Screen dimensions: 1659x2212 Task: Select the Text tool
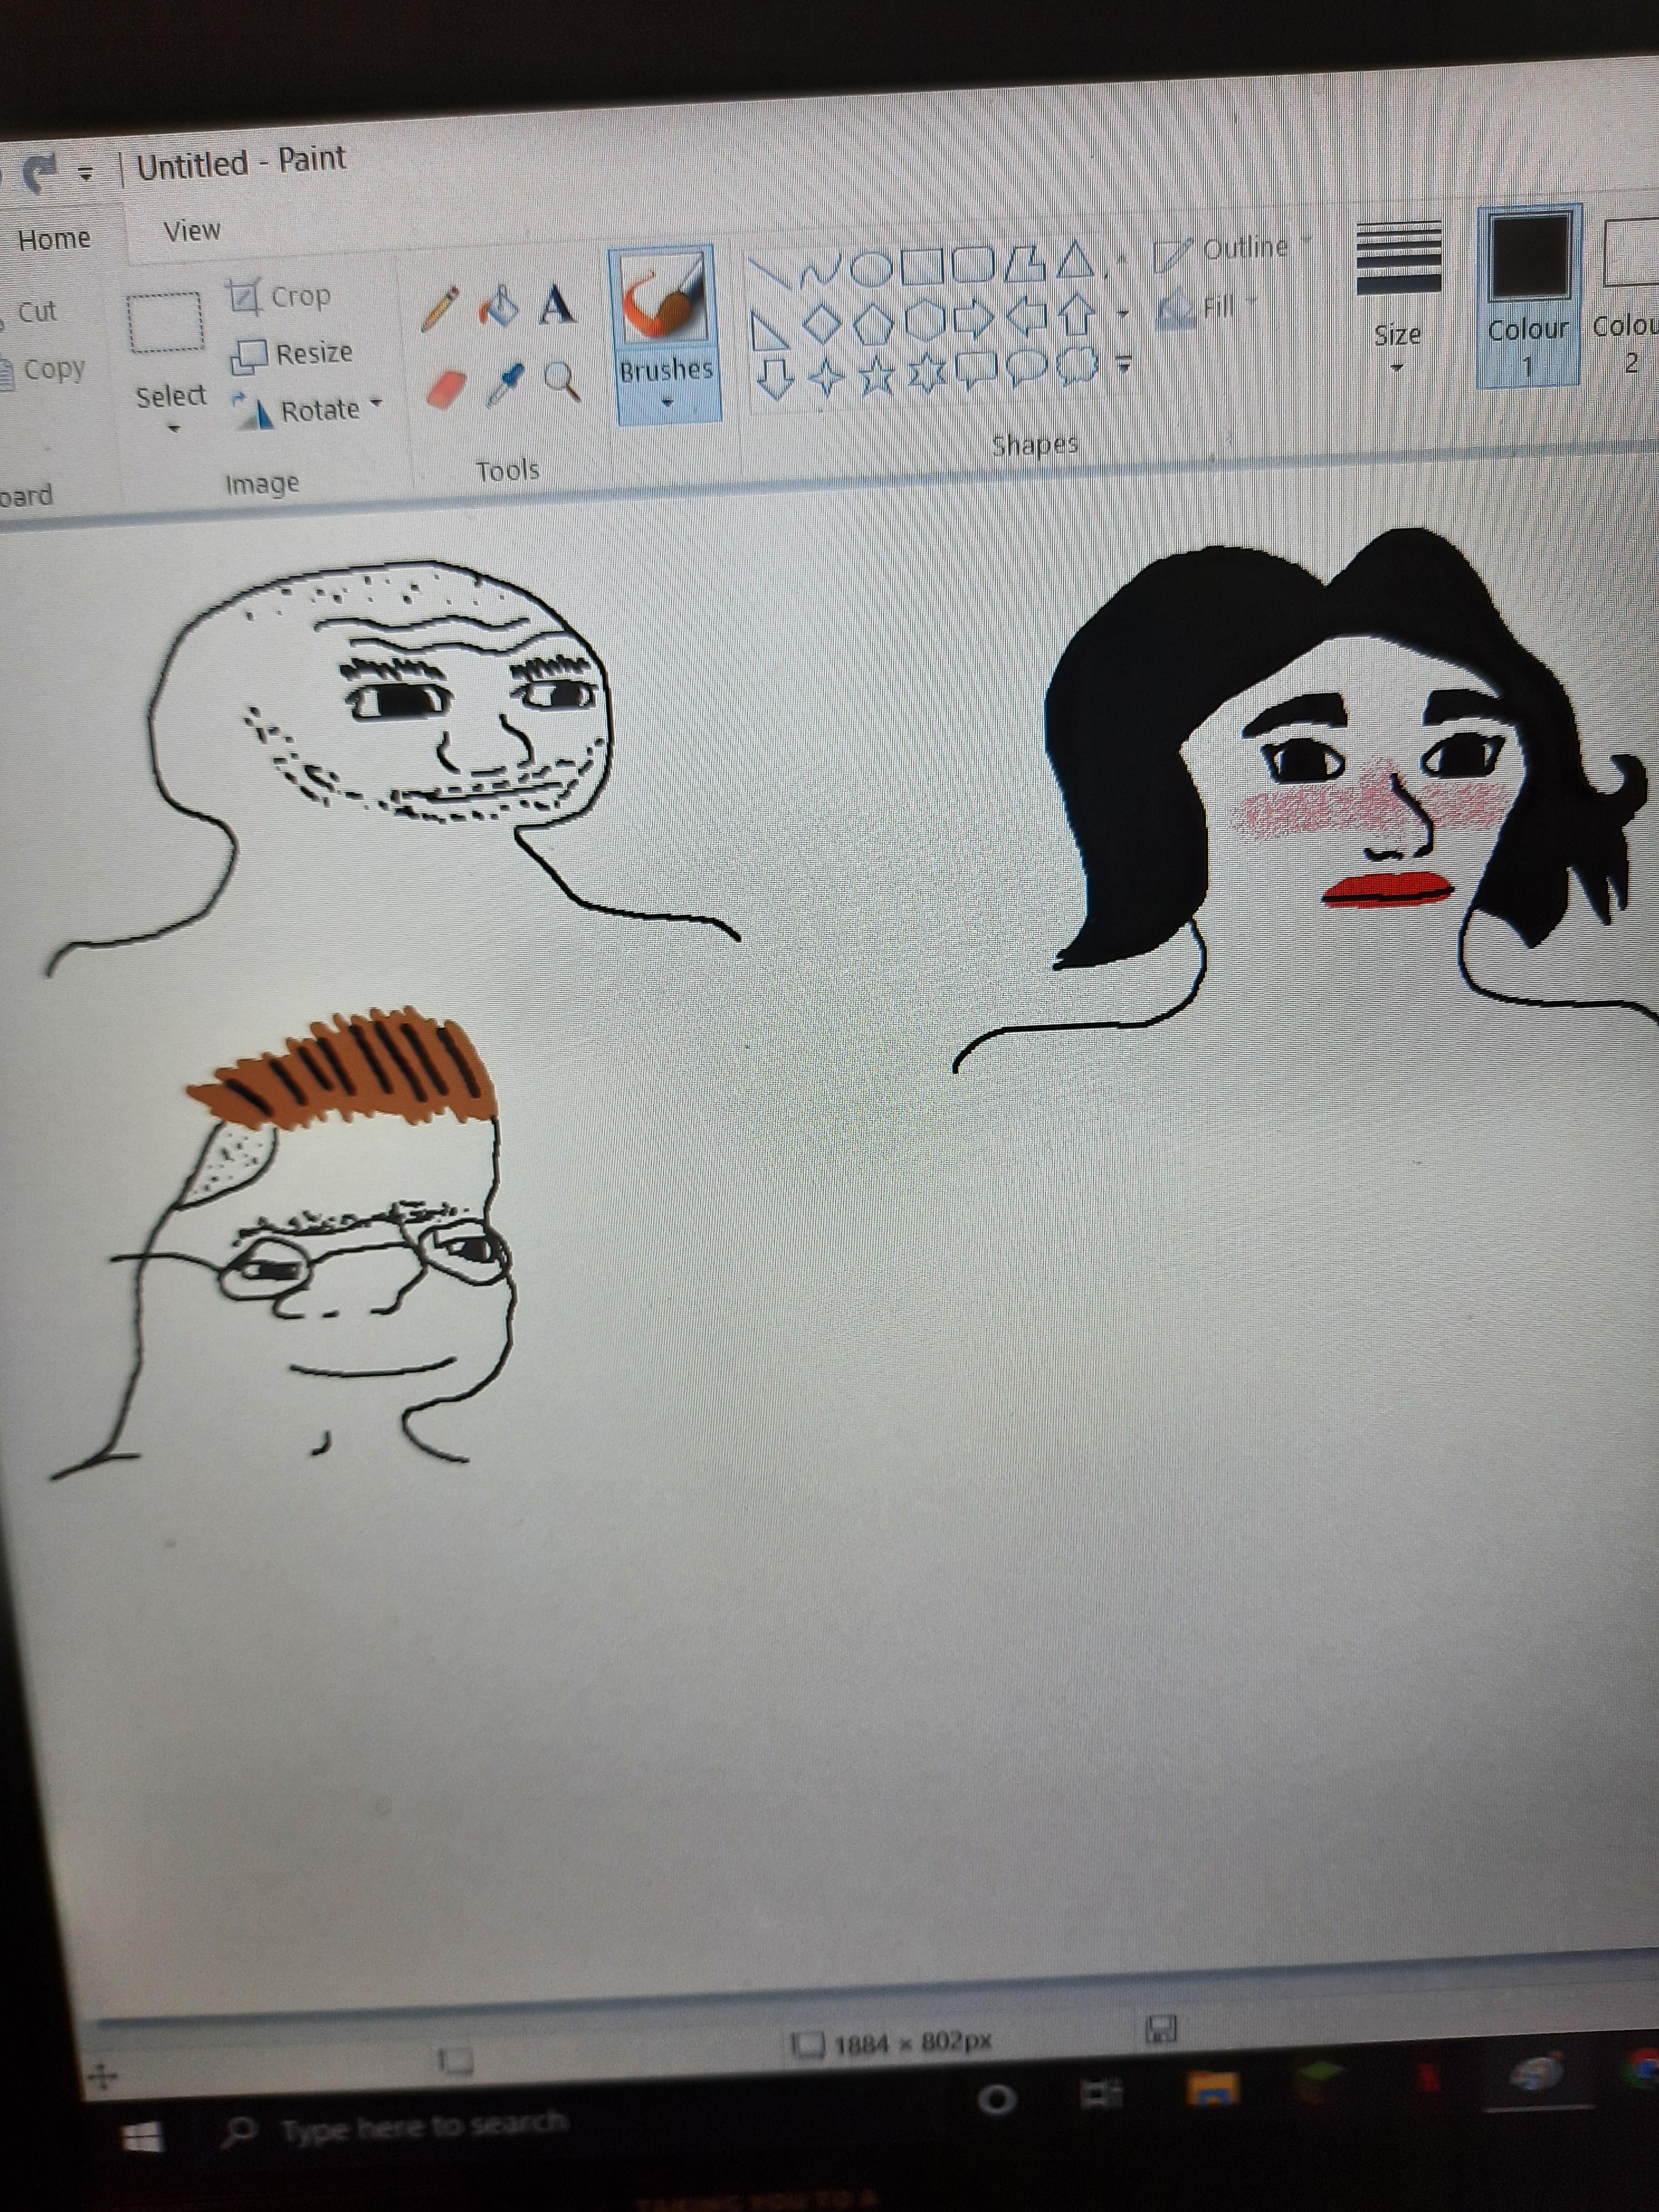coord(557,305)
